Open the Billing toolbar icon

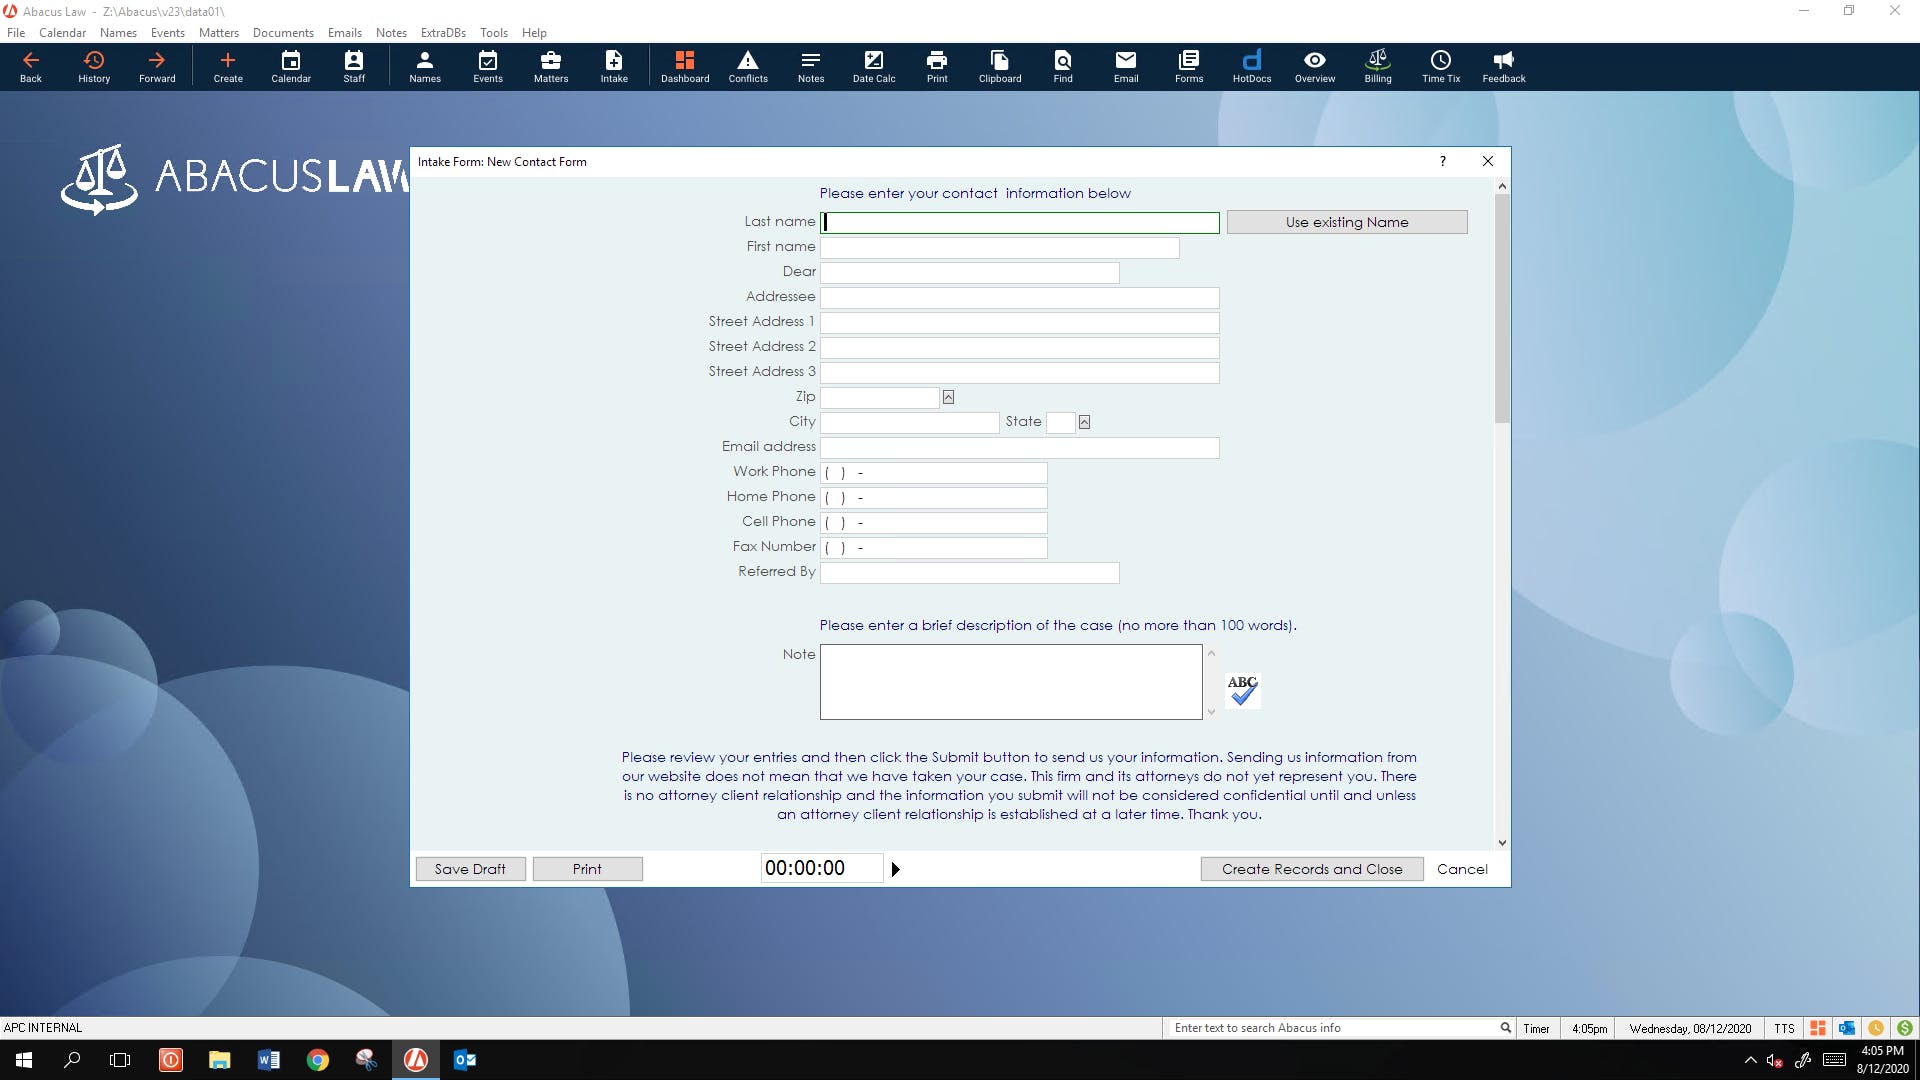(x=1377, y=66)
